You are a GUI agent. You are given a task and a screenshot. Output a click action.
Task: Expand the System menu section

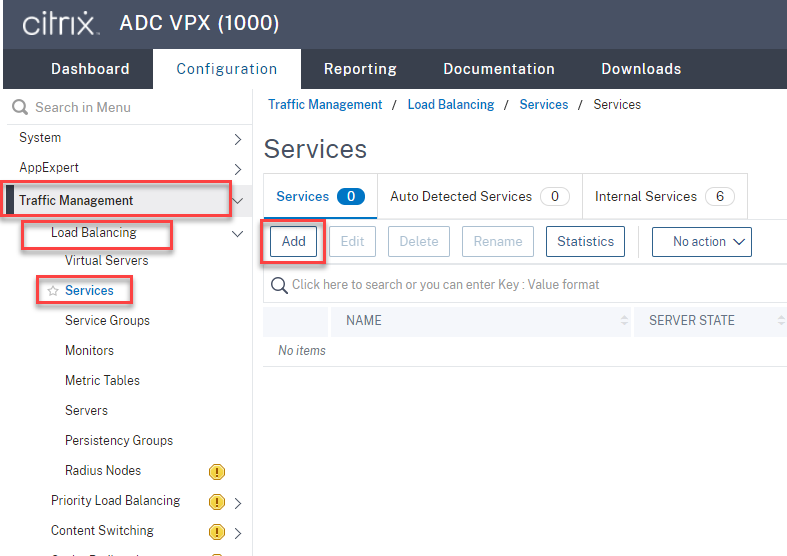tap(238, 138)
